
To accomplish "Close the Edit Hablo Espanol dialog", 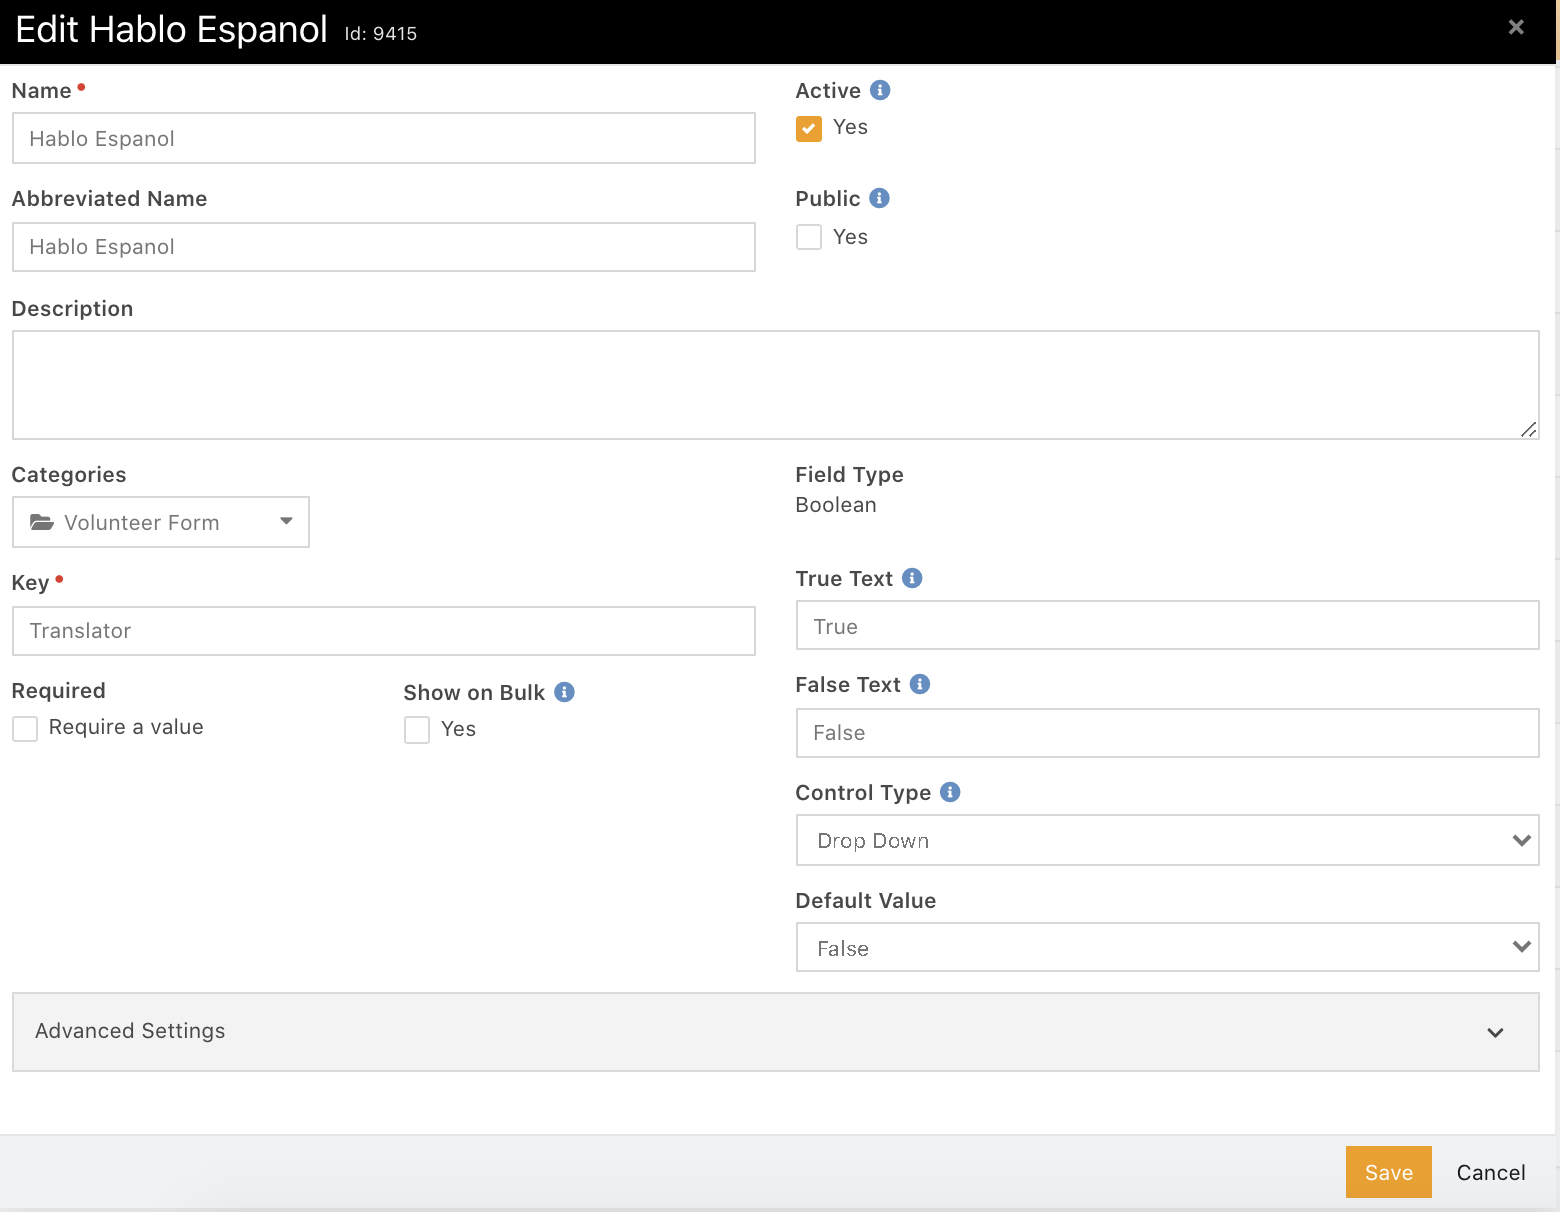I will point(1516,28).
